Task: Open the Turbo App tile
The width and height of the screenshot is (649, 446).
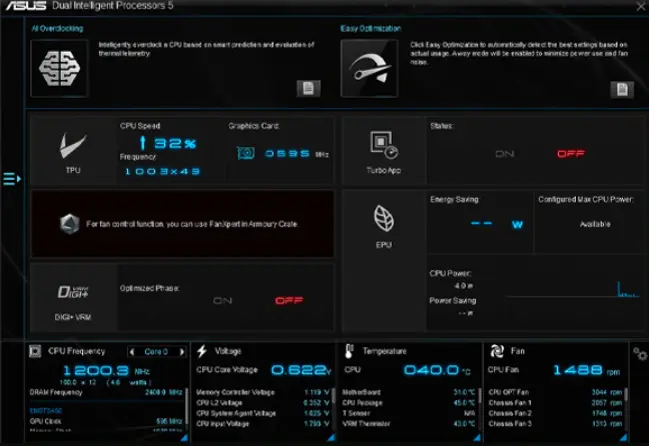Action: [x=384, y=150]
